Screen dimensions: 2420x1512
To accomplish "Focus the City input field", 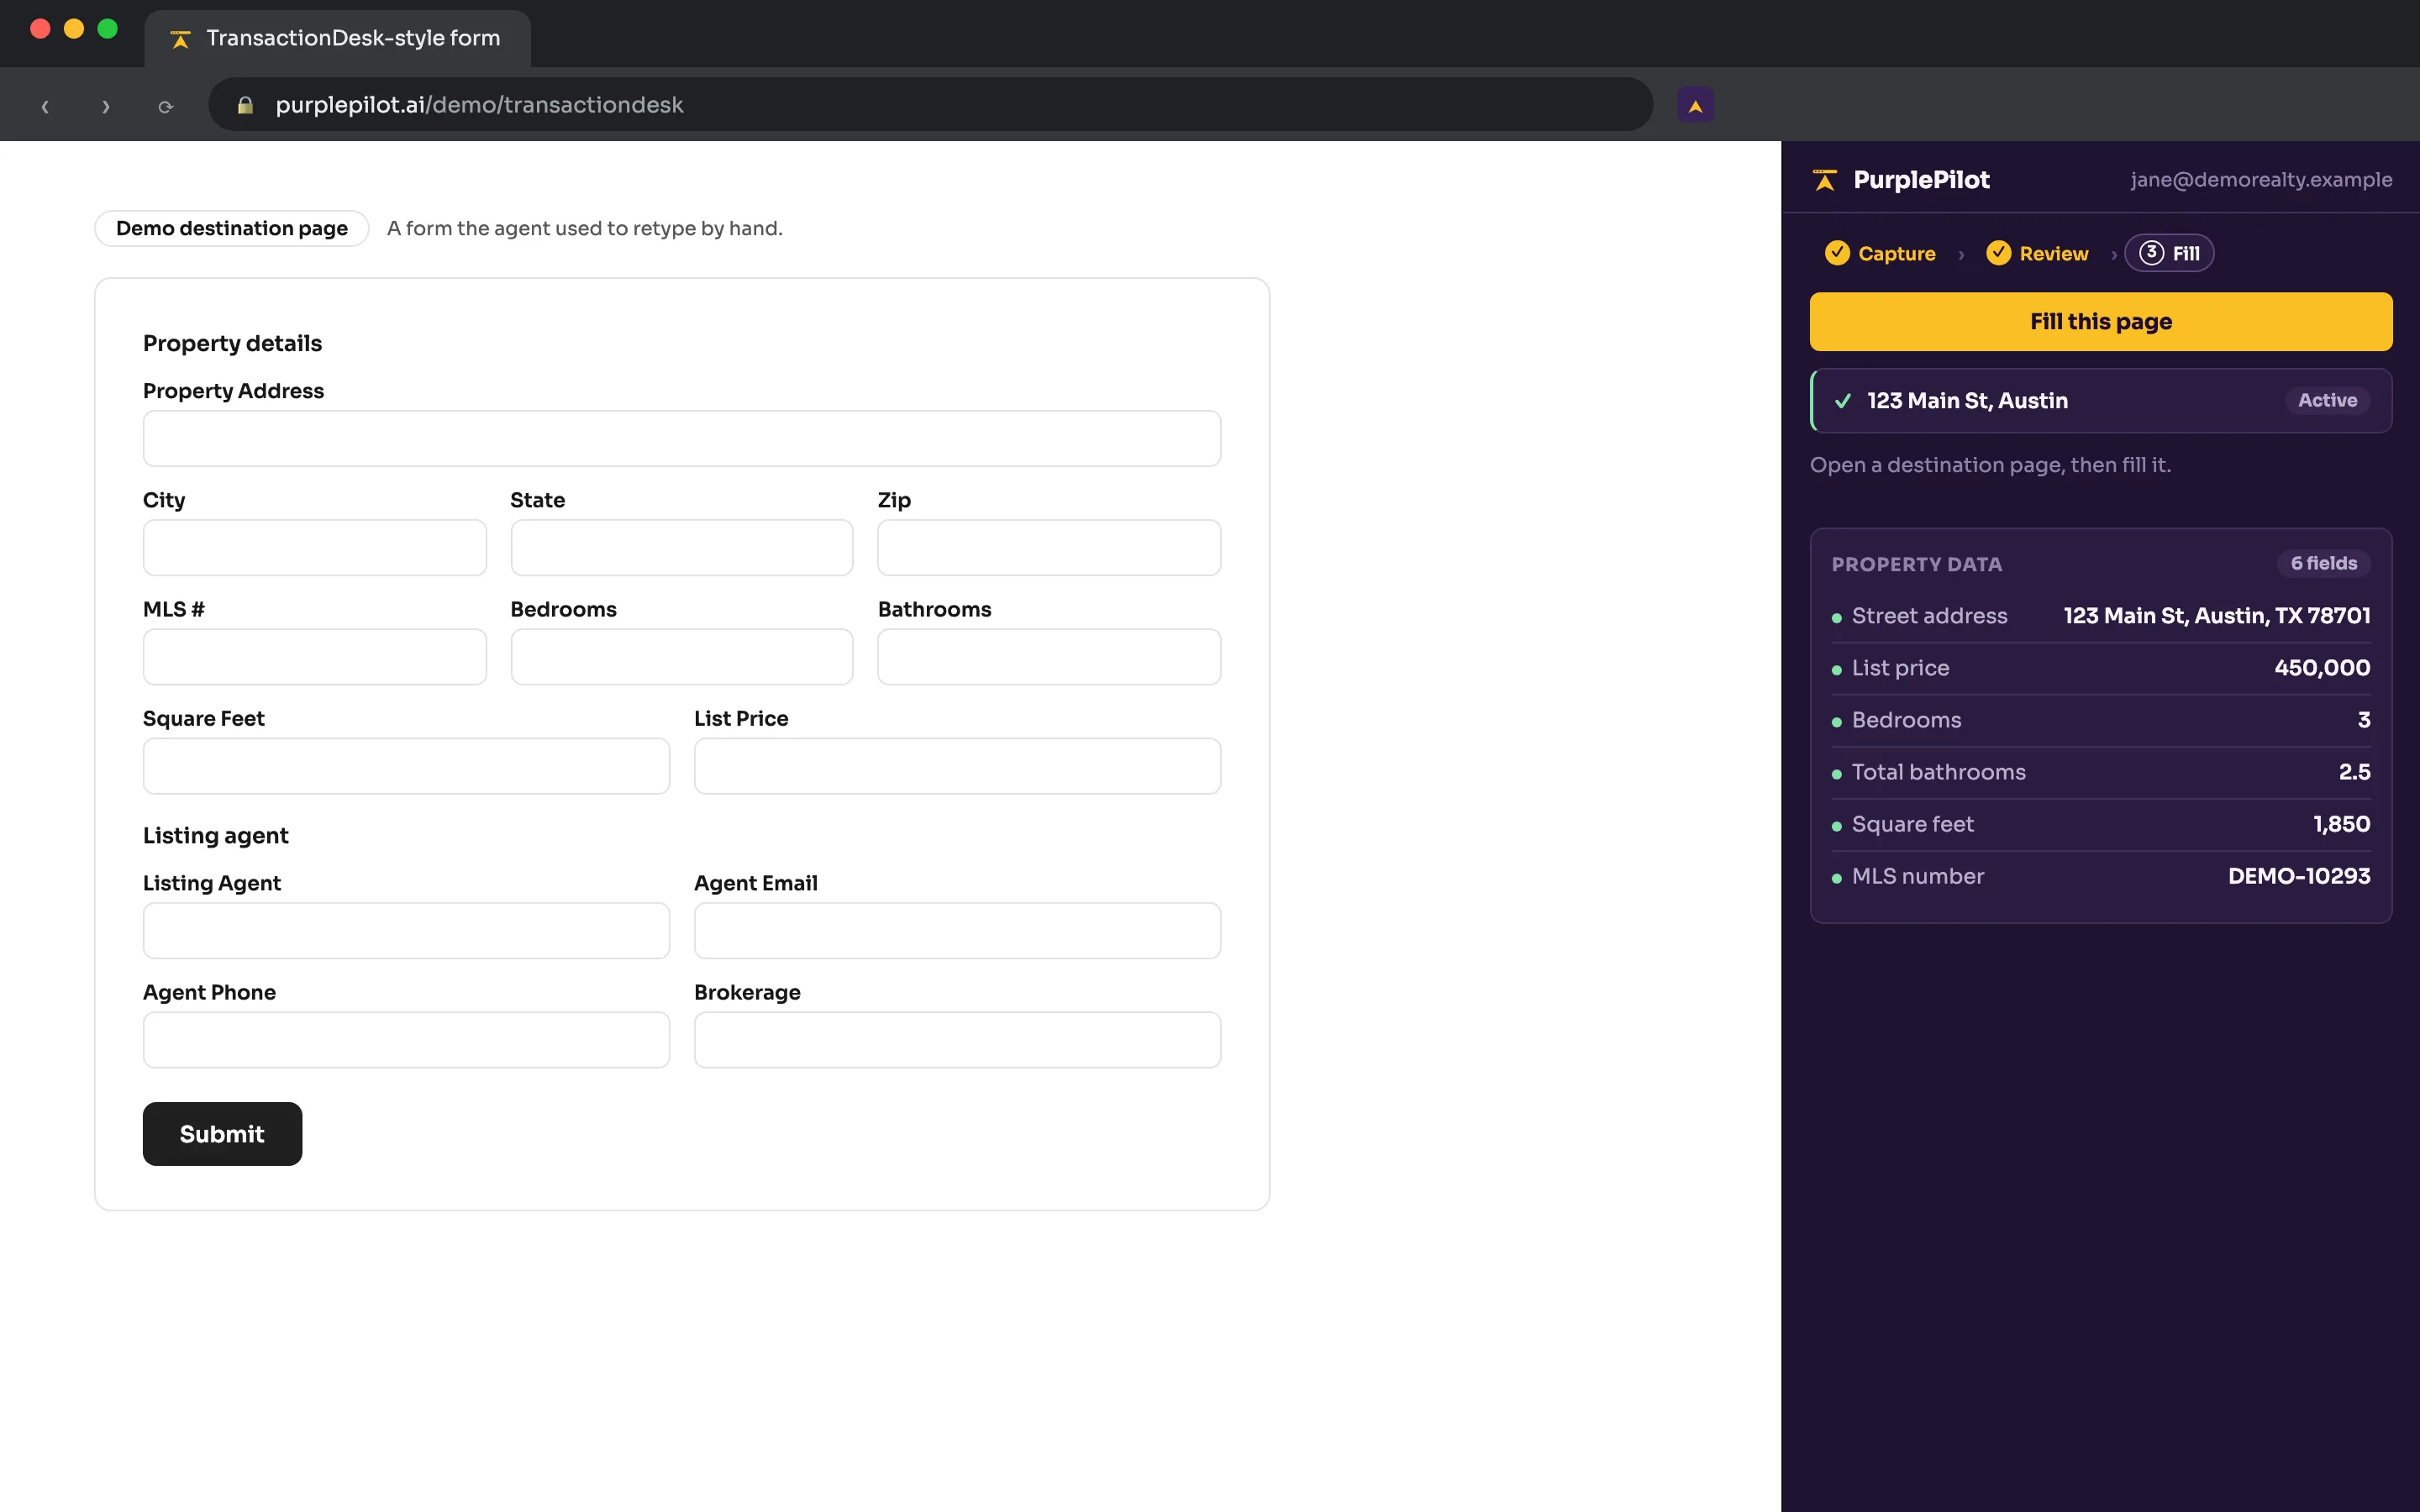I will click(315, 548).
